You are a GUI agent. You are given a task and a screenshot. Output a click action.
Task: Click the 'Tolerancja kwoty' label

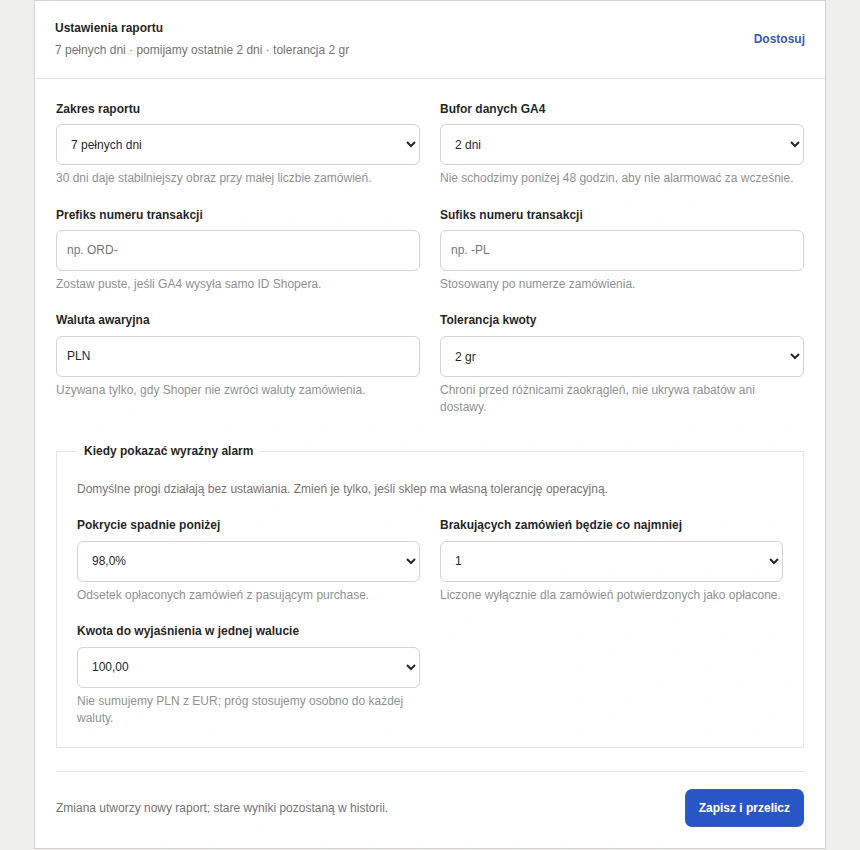coord(488,320)
